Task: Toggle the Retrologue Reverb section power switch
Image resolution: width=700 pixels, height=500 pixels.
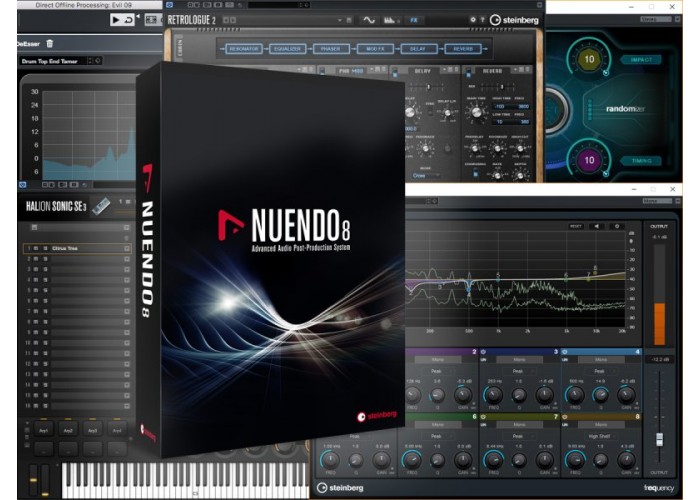Action: (468, 72)
